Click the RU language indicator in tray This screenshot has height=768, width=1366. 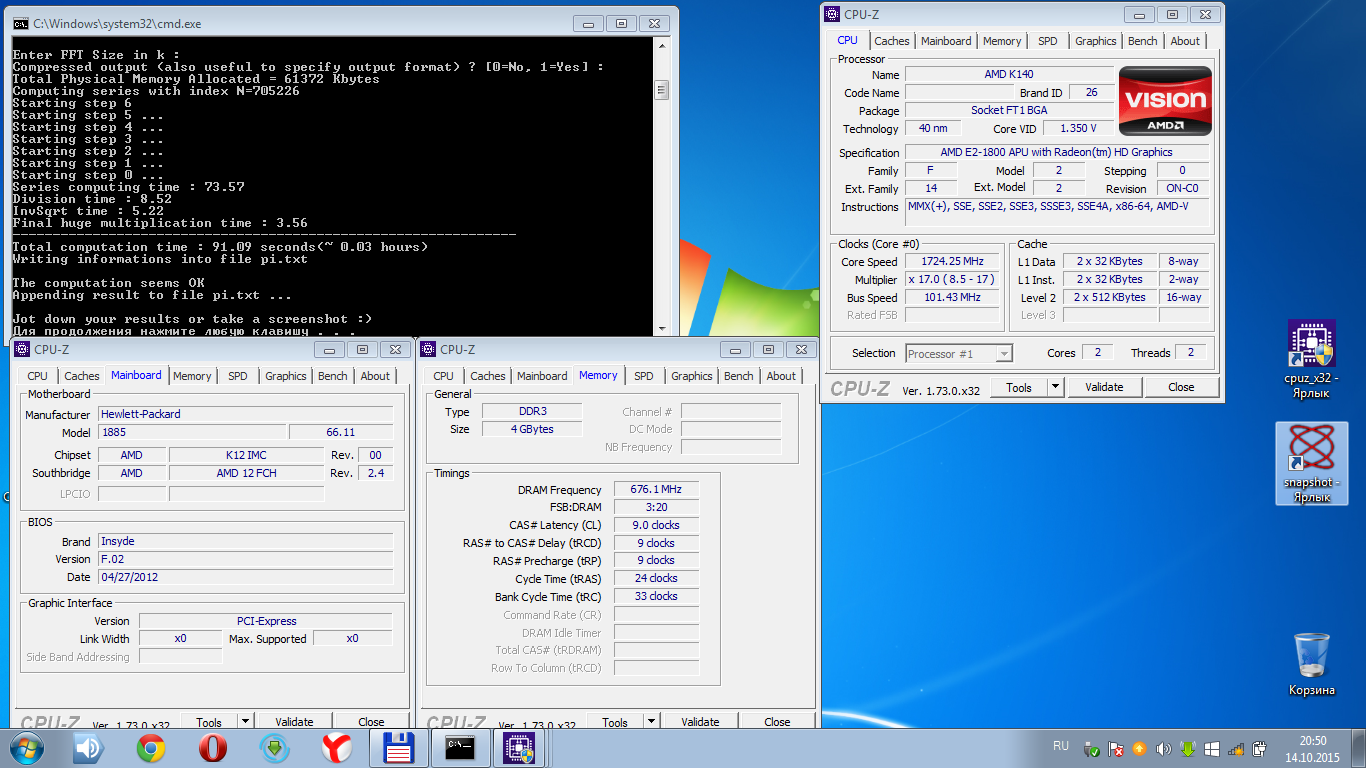click(1061, 746)
